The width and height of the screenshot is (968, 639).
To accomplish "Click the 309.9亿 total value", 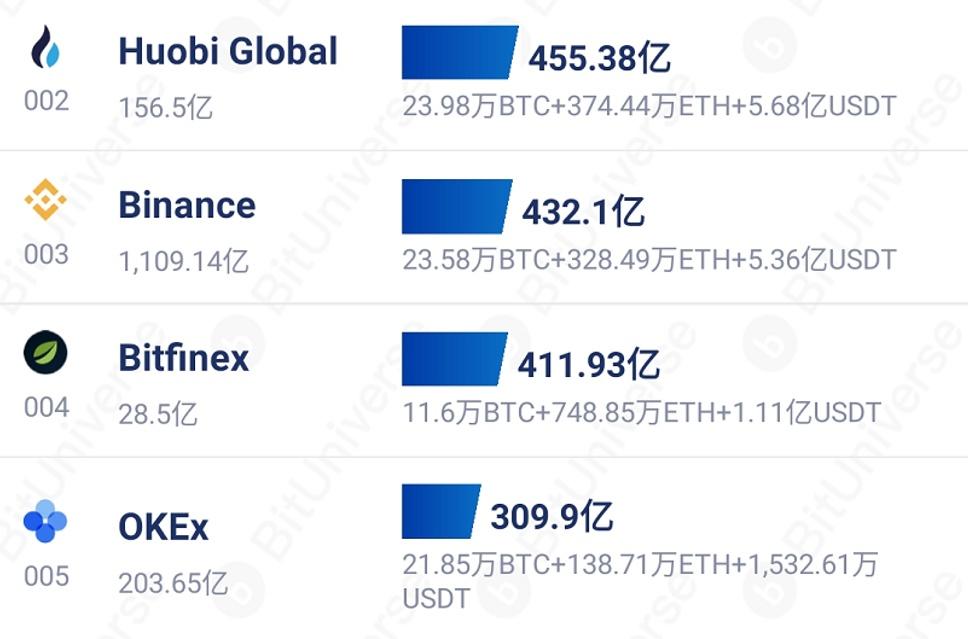I will (x=551, y=517).
